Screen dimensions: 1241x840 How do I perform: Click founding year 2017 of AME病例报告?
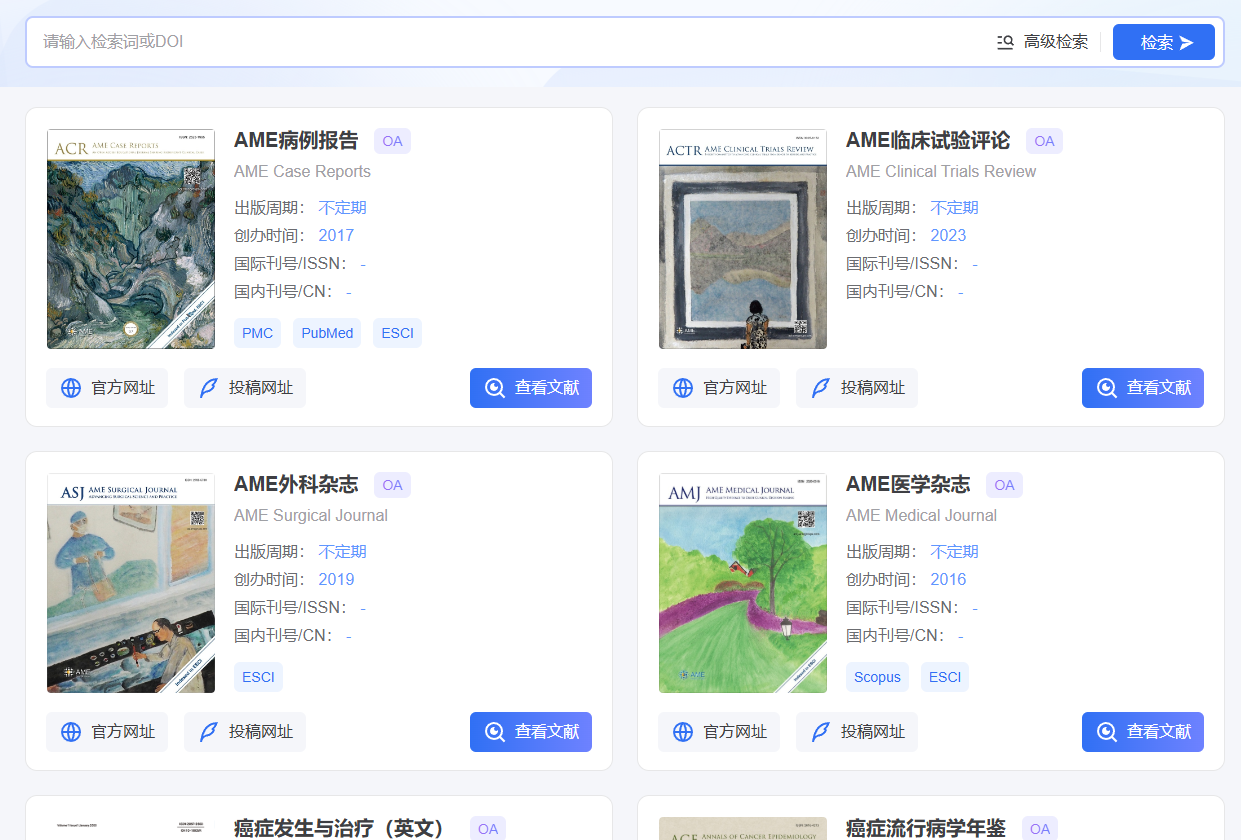pos(336,236)
